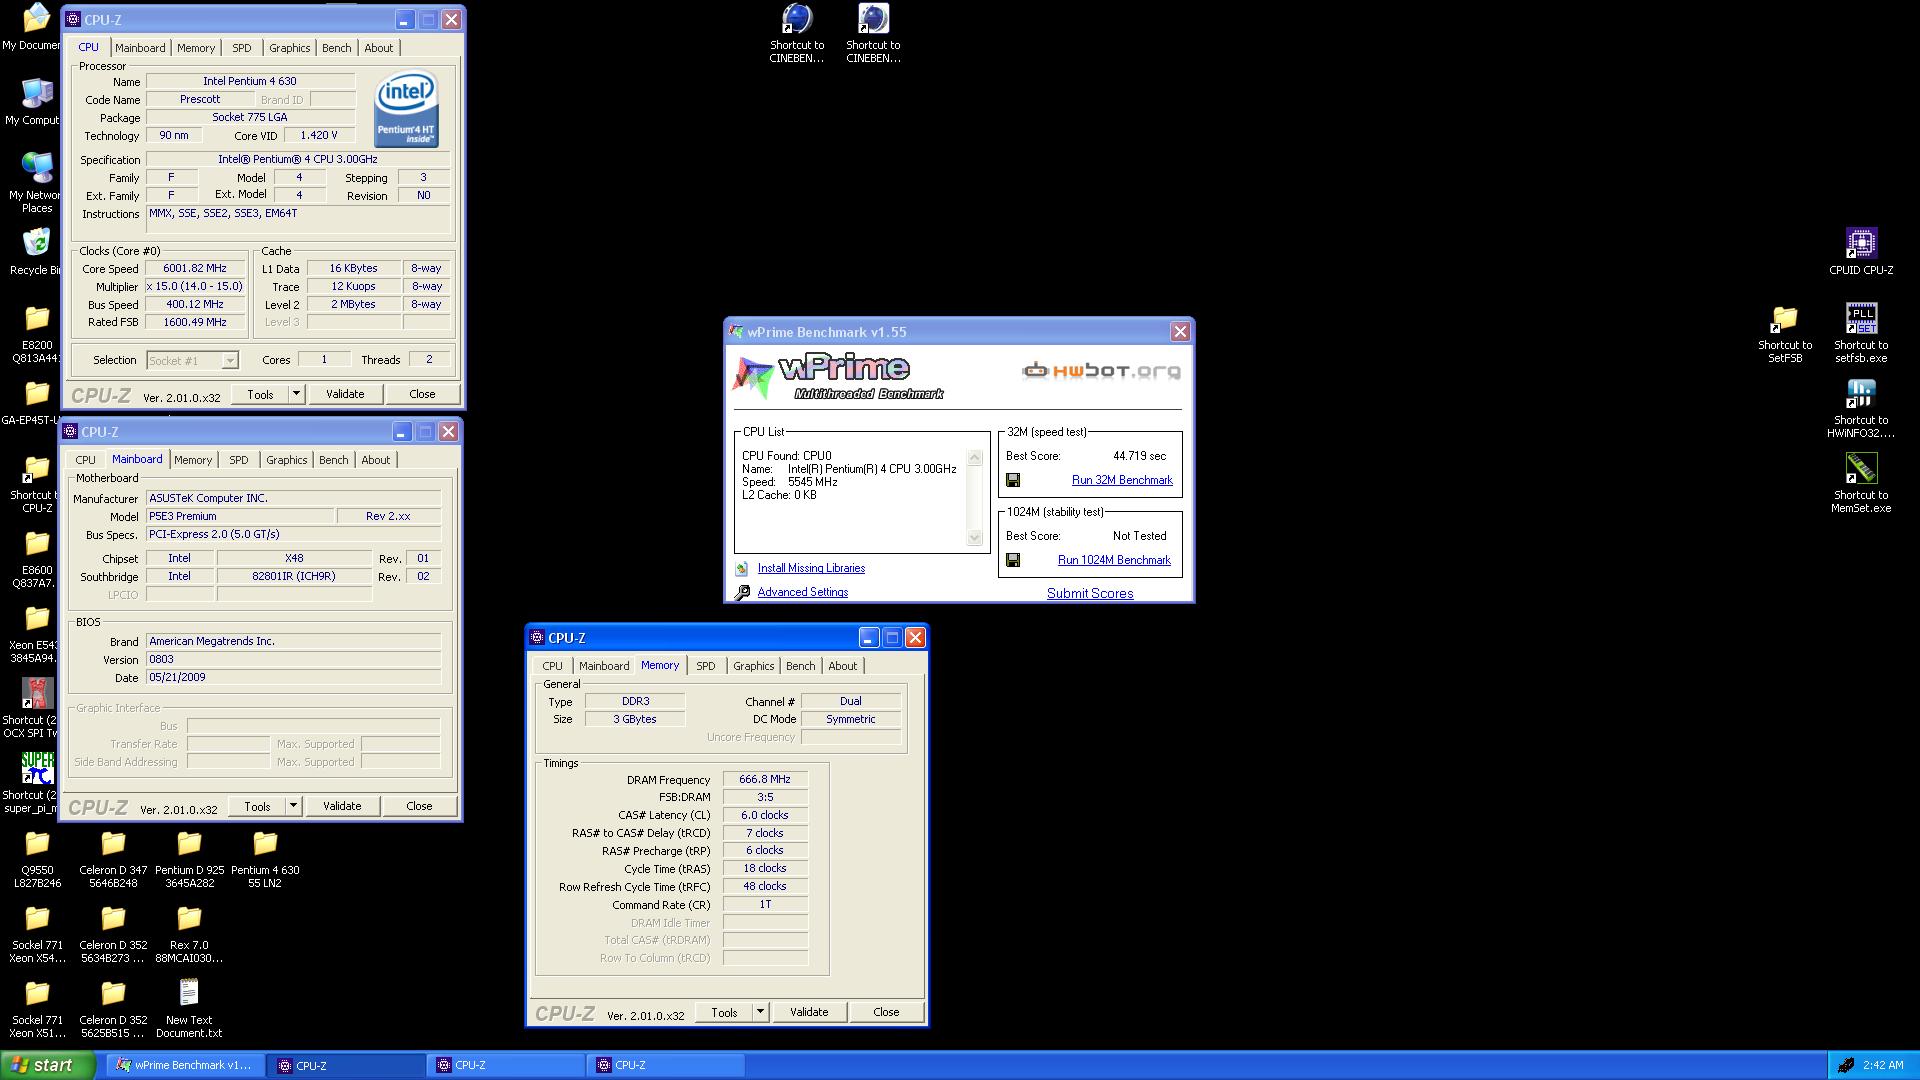Image resolution: width=1920 pixels, height=1080 pixels.
Task: Select About tab in Memory CPU-Z window
Action: [843, 666]
